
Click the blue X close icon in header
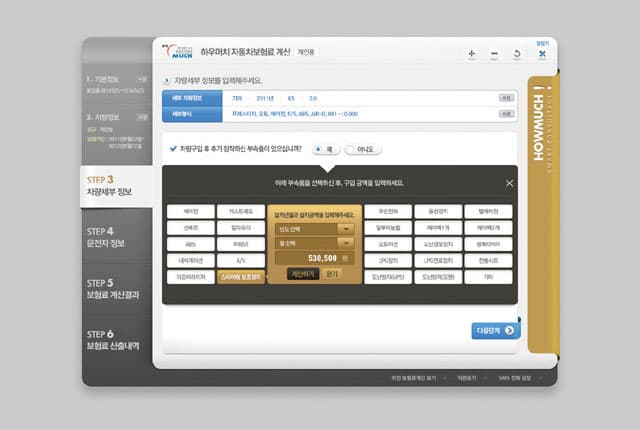(x=542, y=53)
